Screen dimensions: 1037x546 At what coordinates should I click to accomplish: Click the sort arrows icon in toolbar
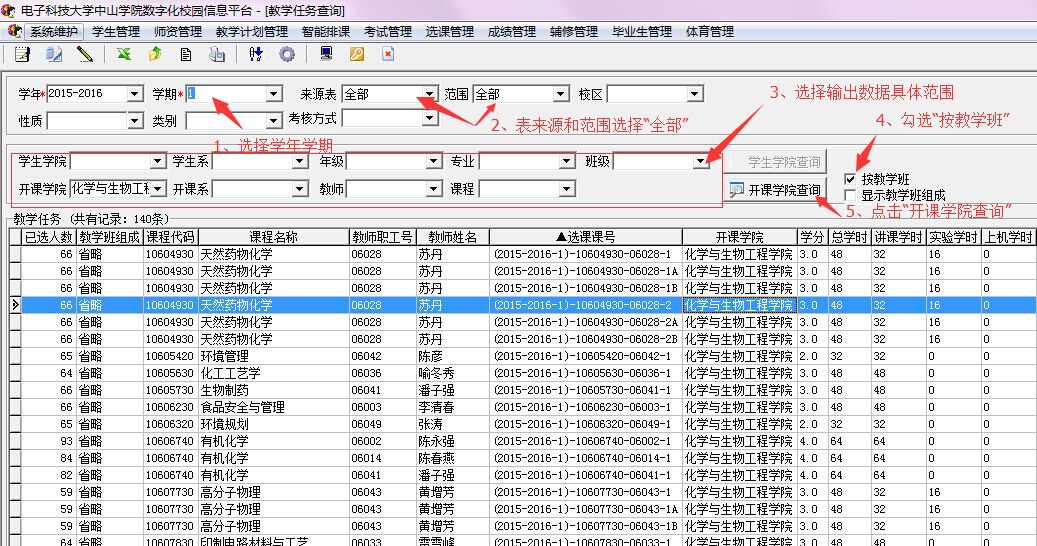(256, 54)
